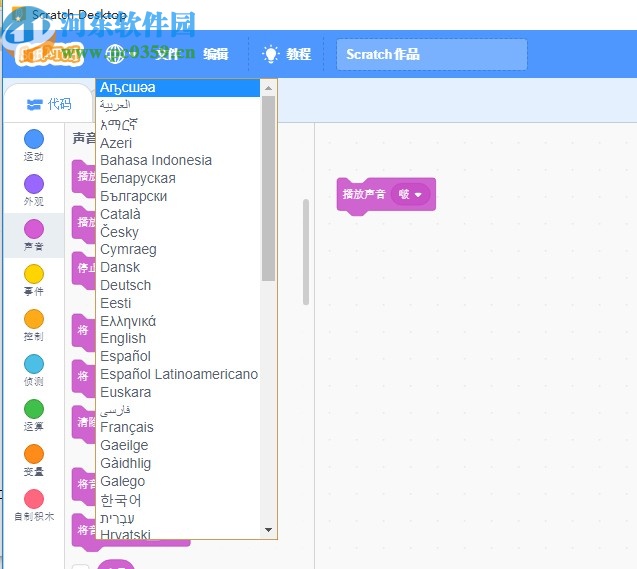The width and height of the screenshot is (637, 569).
Task: Click the block palette vertical scrollbar
Action: 306,252
